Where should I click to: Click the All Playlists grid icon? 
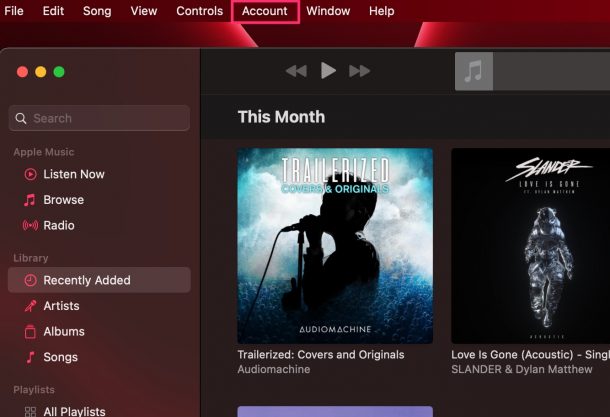[x=30, y=412]
